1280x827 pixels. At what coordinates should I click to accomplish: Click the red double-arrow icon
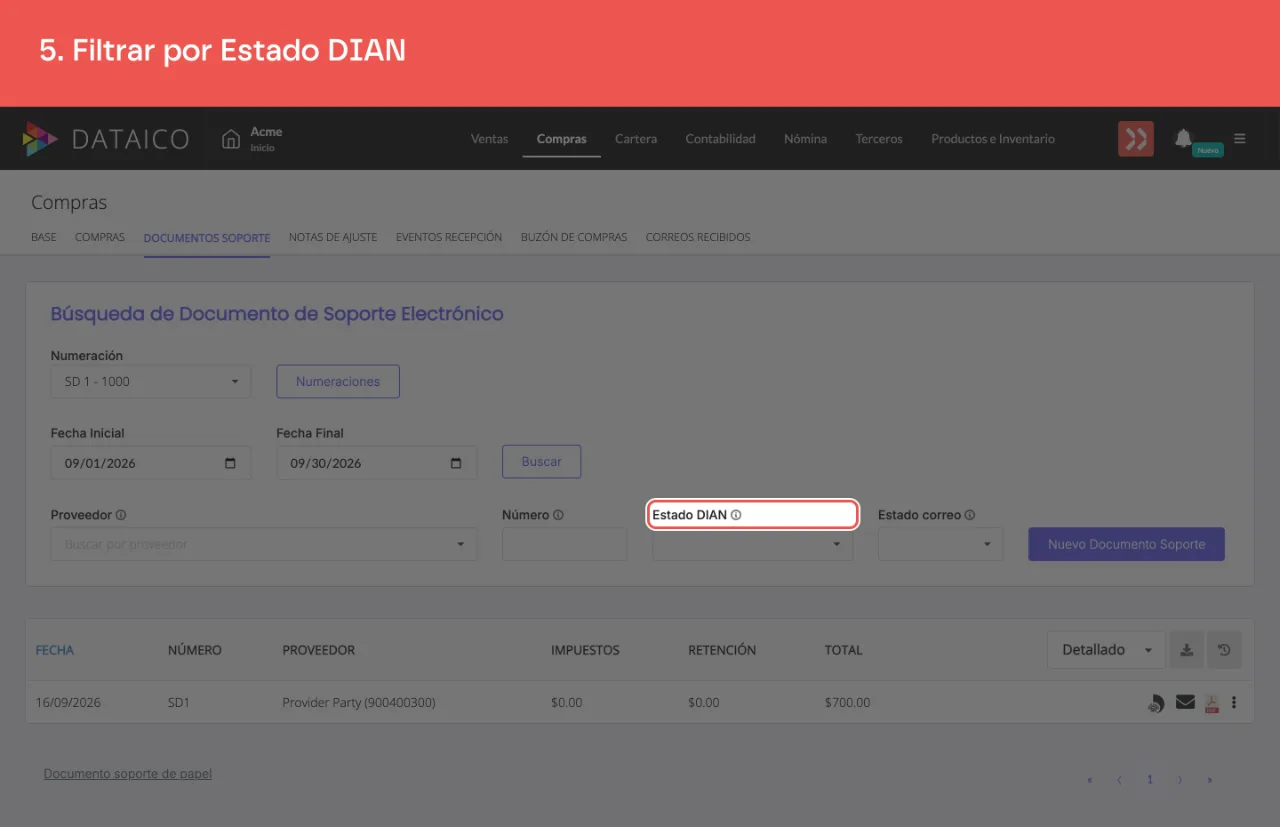tap(1136, 139)
